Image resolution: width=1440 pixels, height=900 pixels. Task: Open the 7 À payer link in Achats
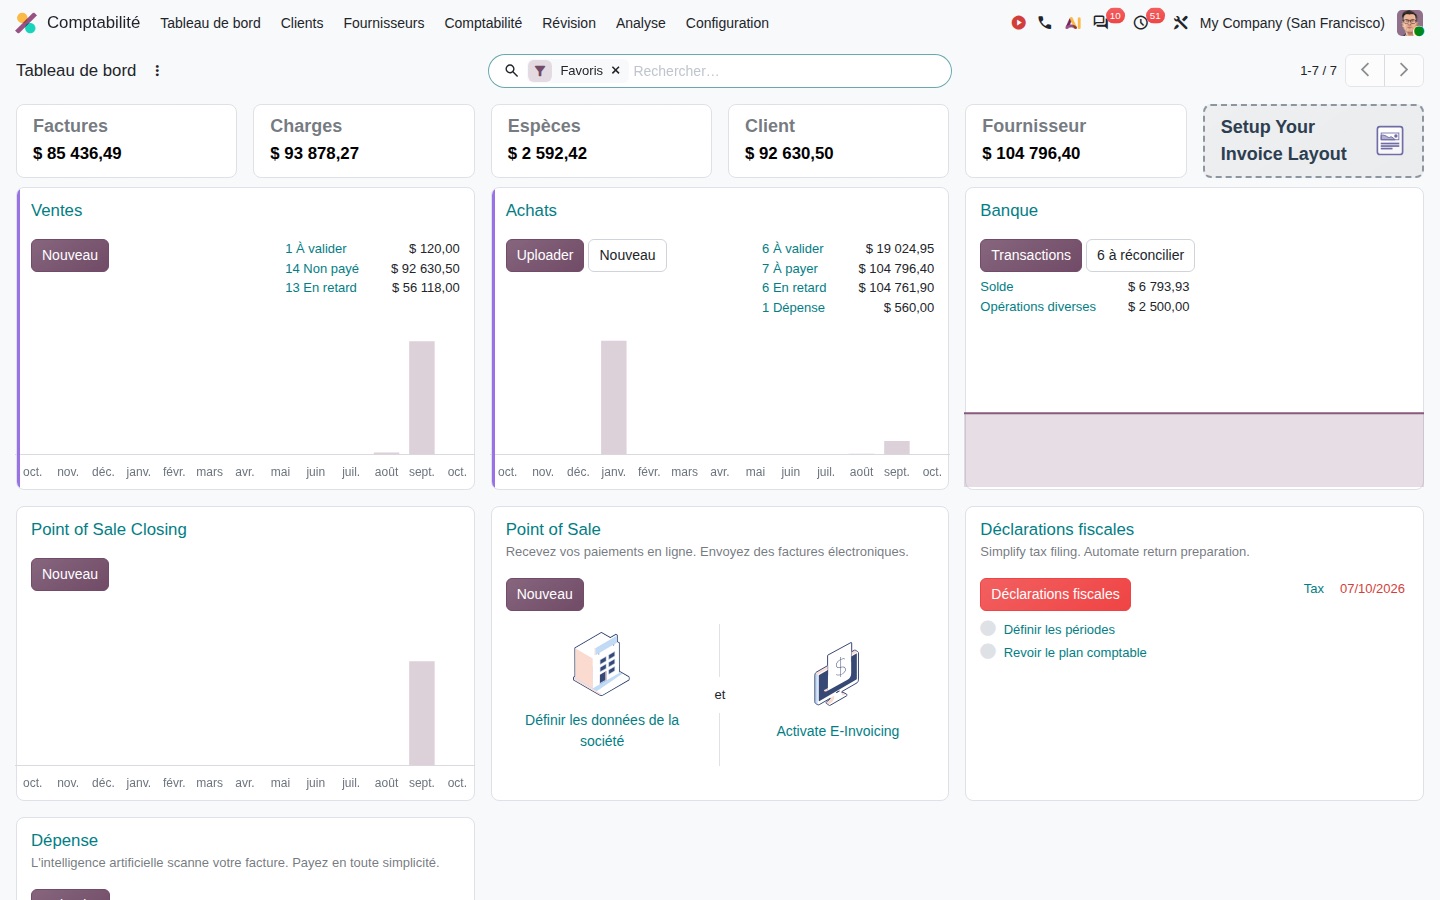click(x=790, y=268)
